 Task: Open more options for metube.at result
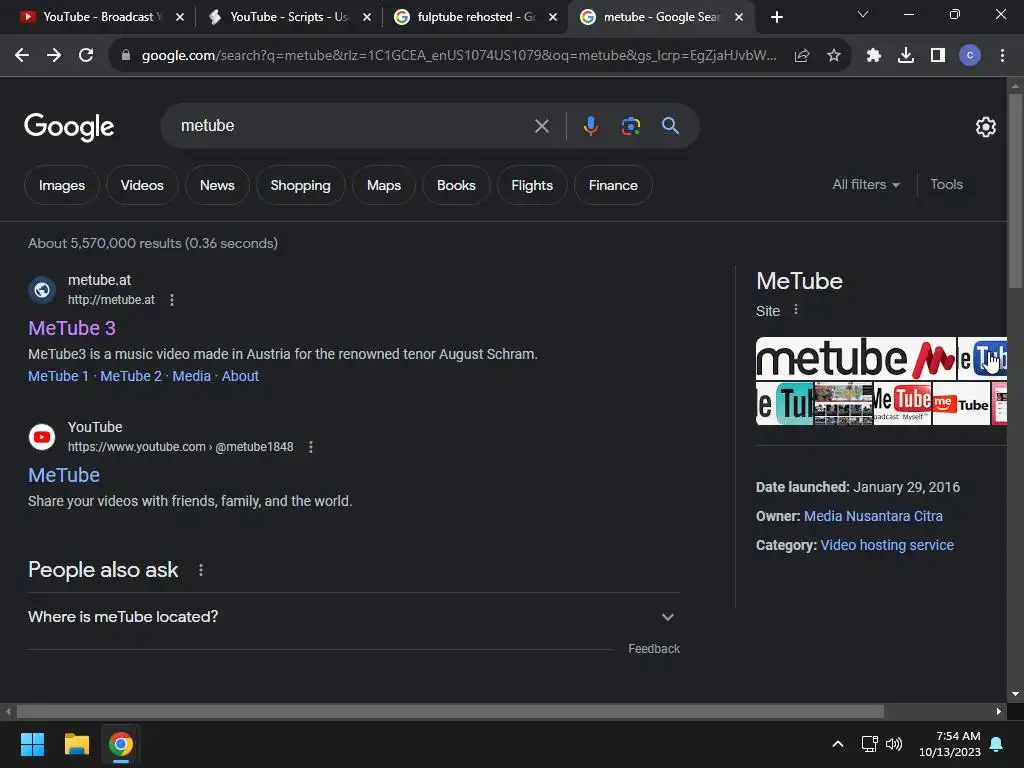click(172, 300)
